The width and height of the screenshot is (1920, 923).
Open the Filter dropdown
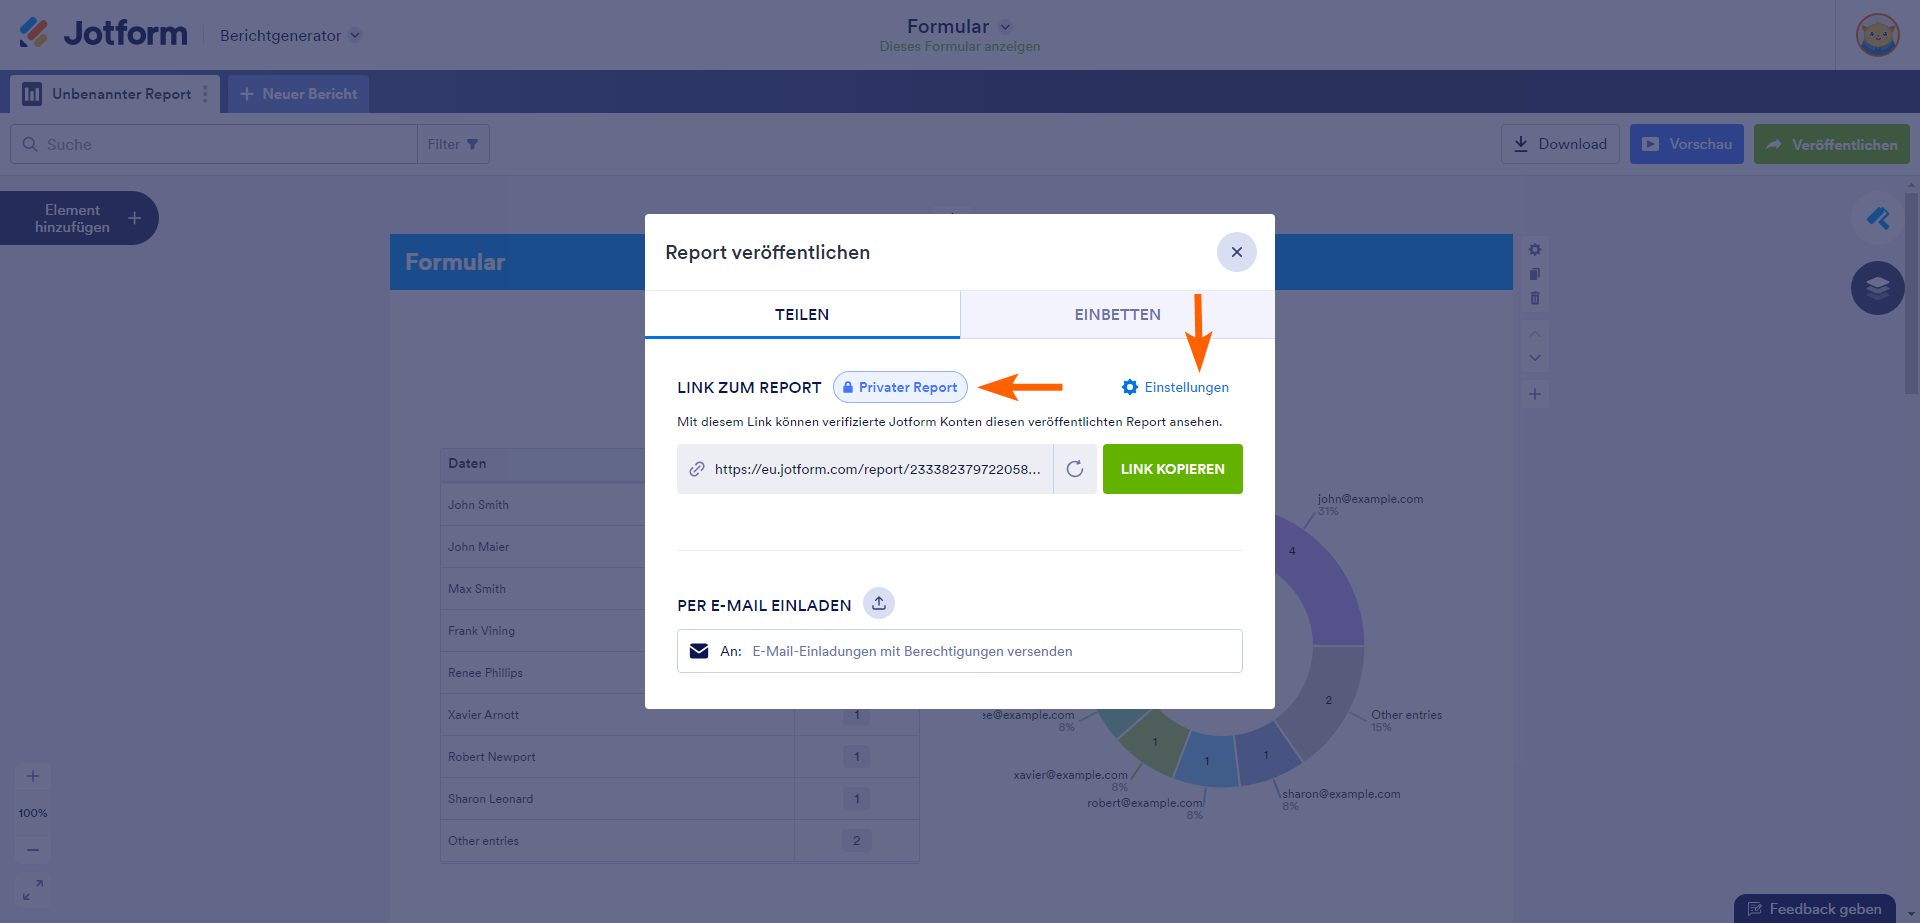pyautogui.click(x=453, y=144)
